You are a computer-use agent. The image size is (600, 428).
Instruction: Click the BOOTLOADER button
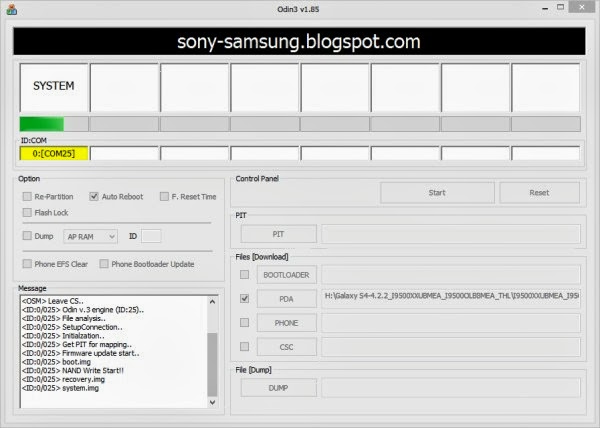287,275
